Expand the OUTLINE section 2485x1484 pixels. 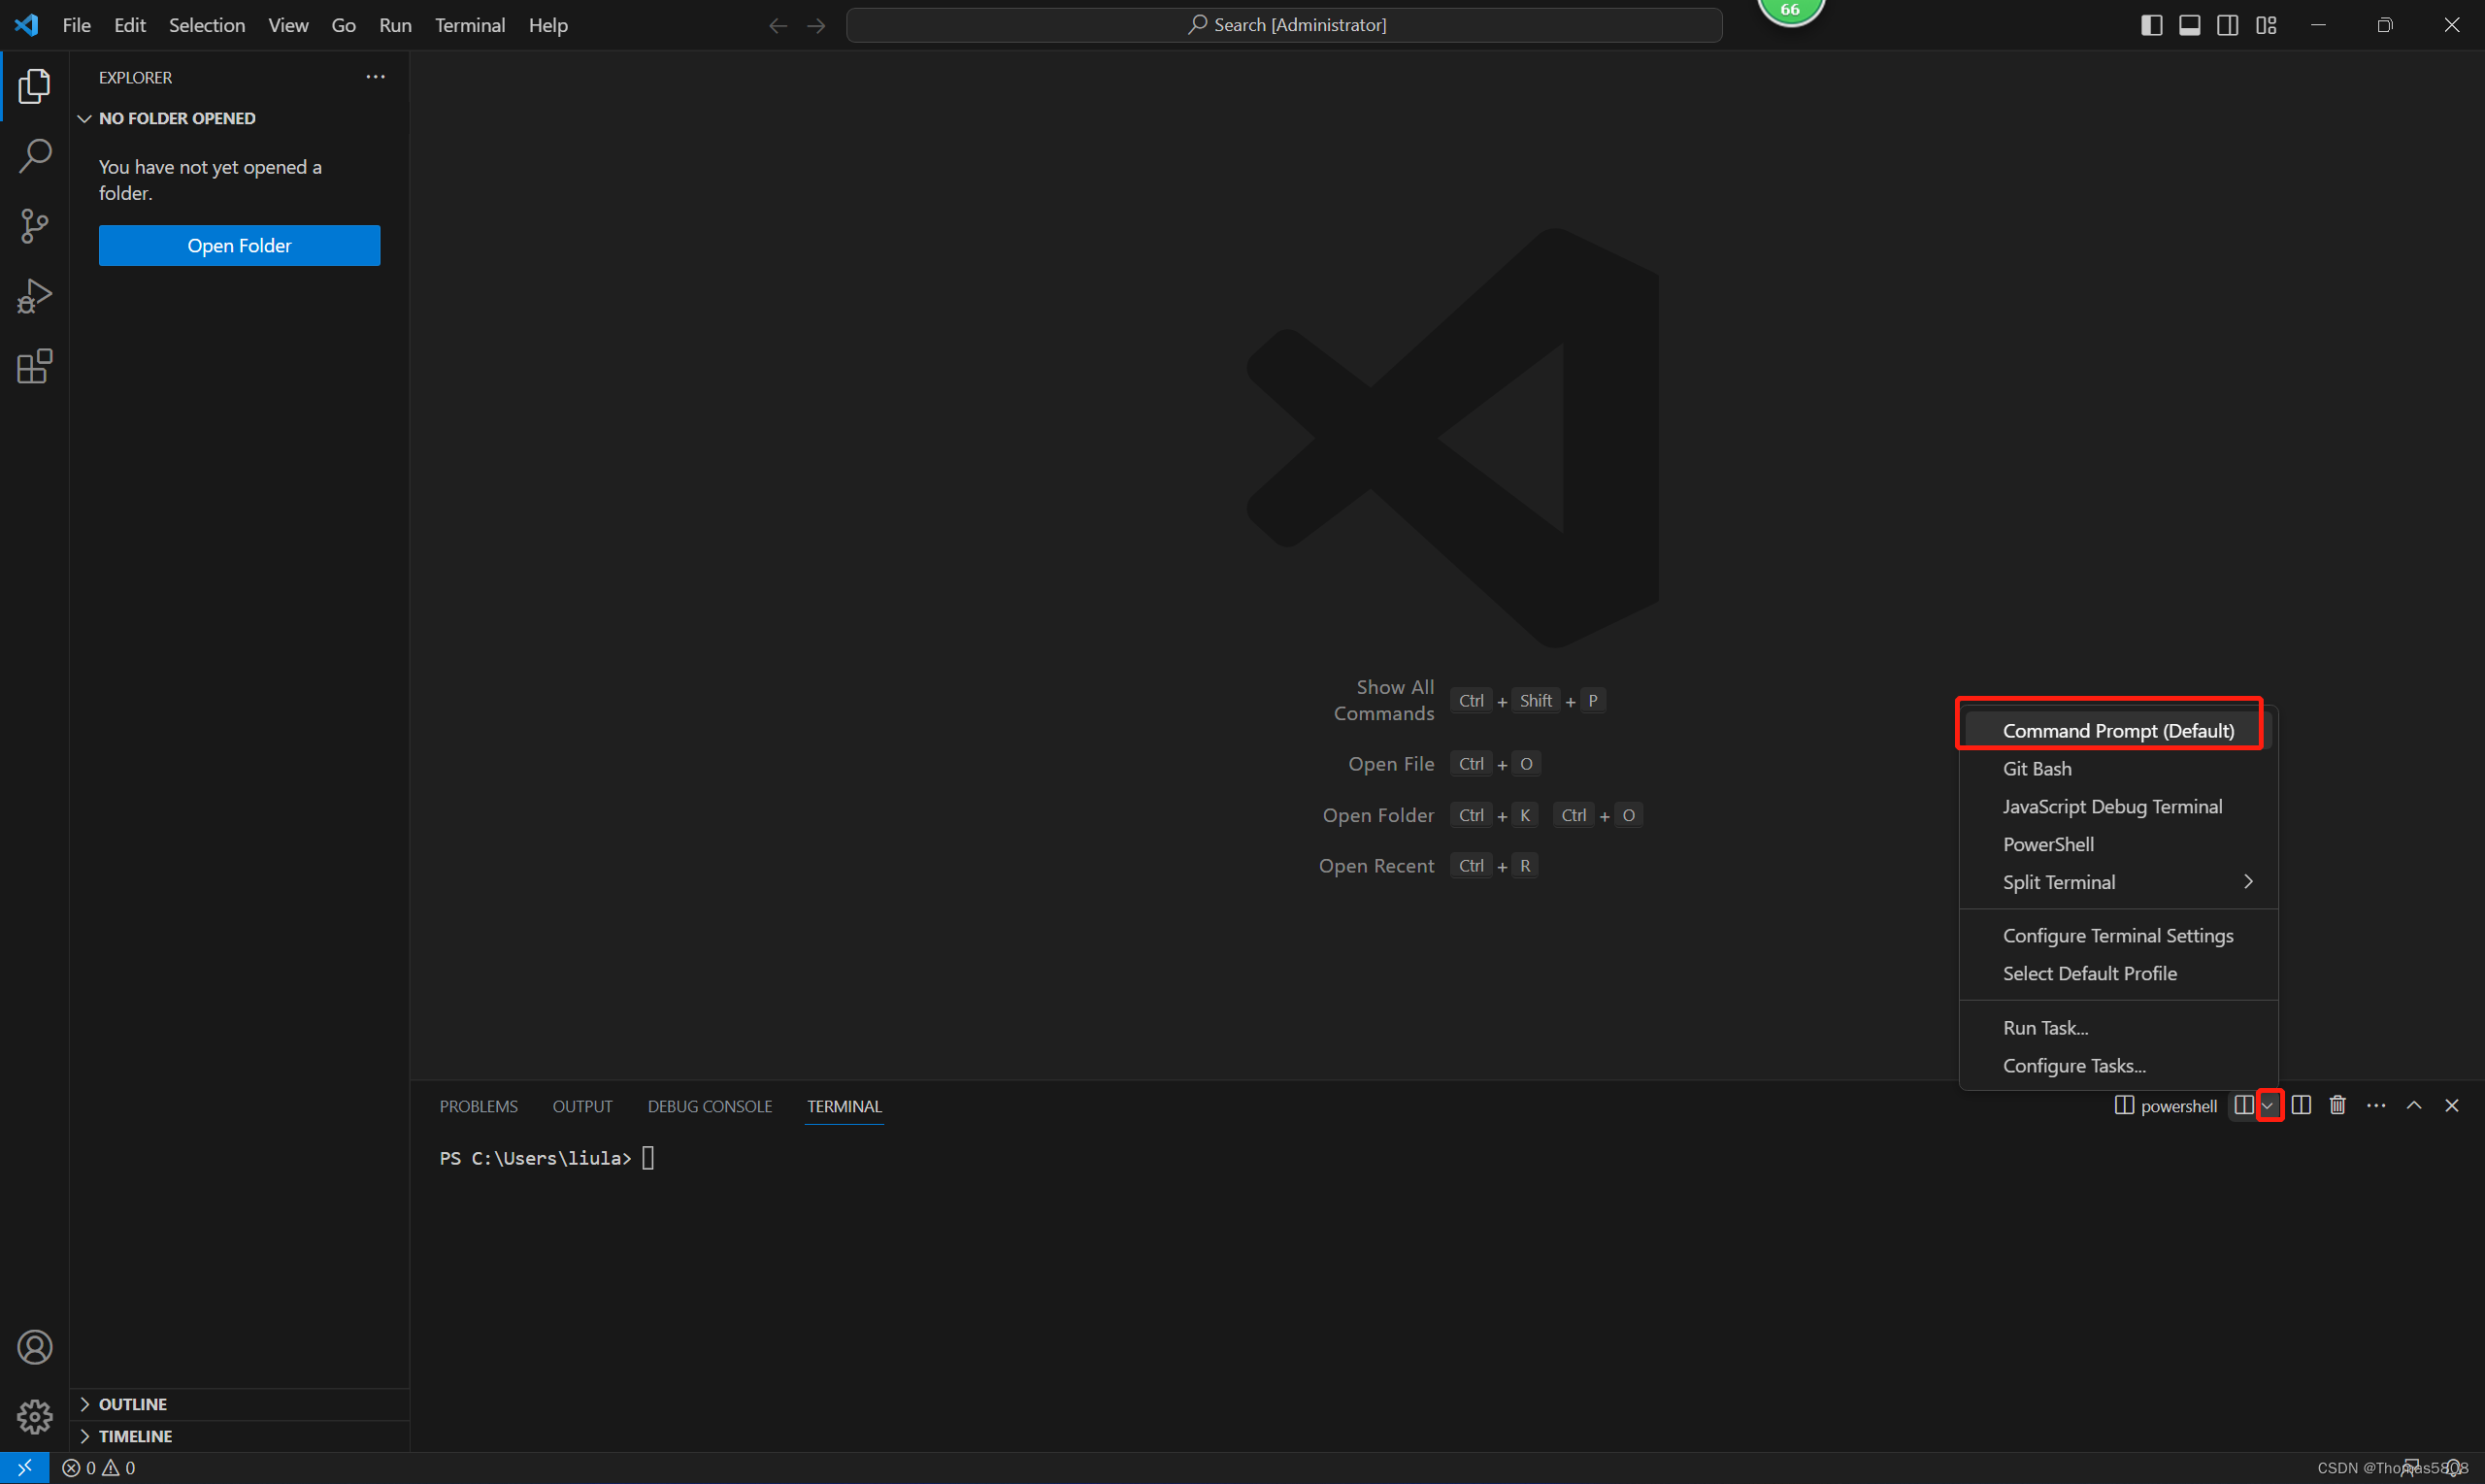point(132,1404)
